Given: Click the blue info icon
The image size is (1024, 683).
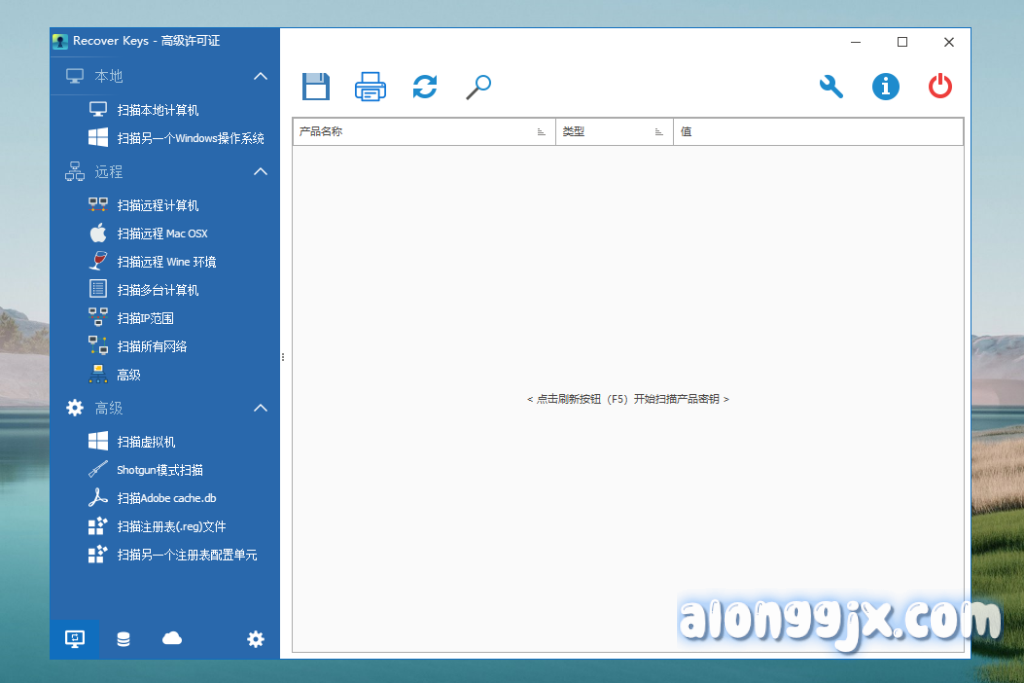Looking at the screenshot, I should [x=885, y=87].
